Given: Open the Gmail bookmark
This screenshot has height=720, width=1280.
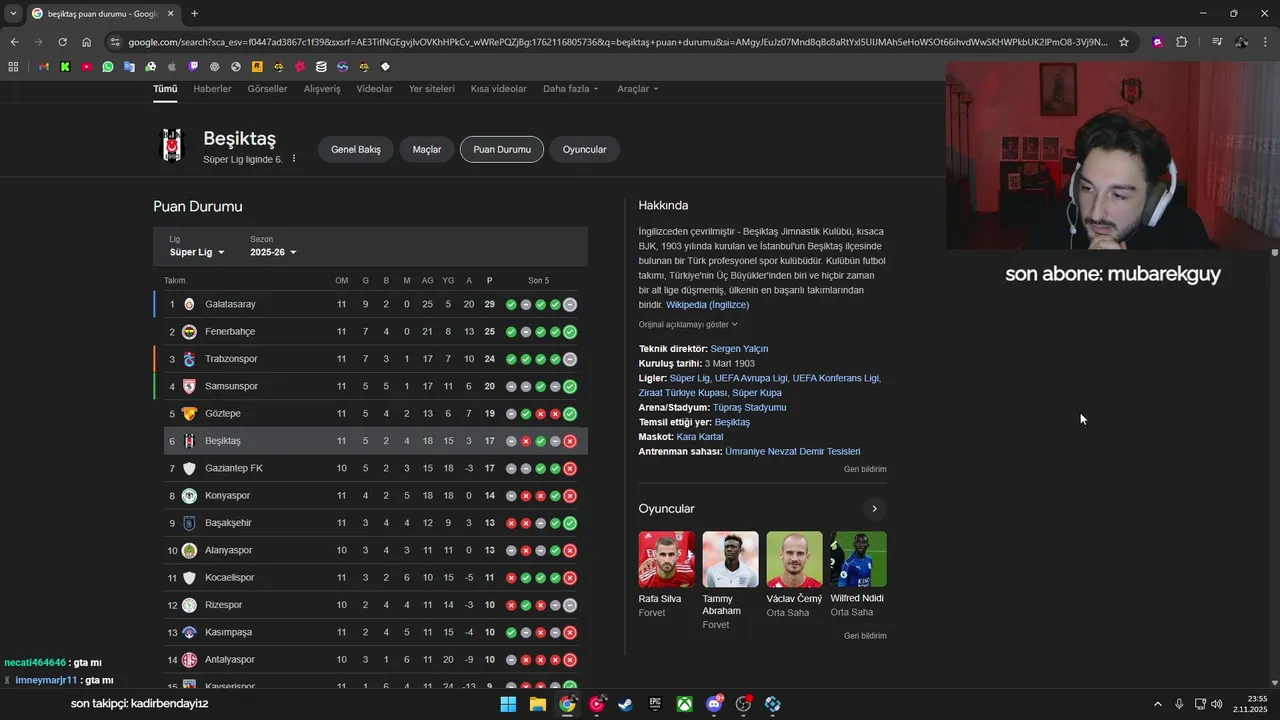Looking at the screenshot, I should pyautogui.click(x=44, y=67).
